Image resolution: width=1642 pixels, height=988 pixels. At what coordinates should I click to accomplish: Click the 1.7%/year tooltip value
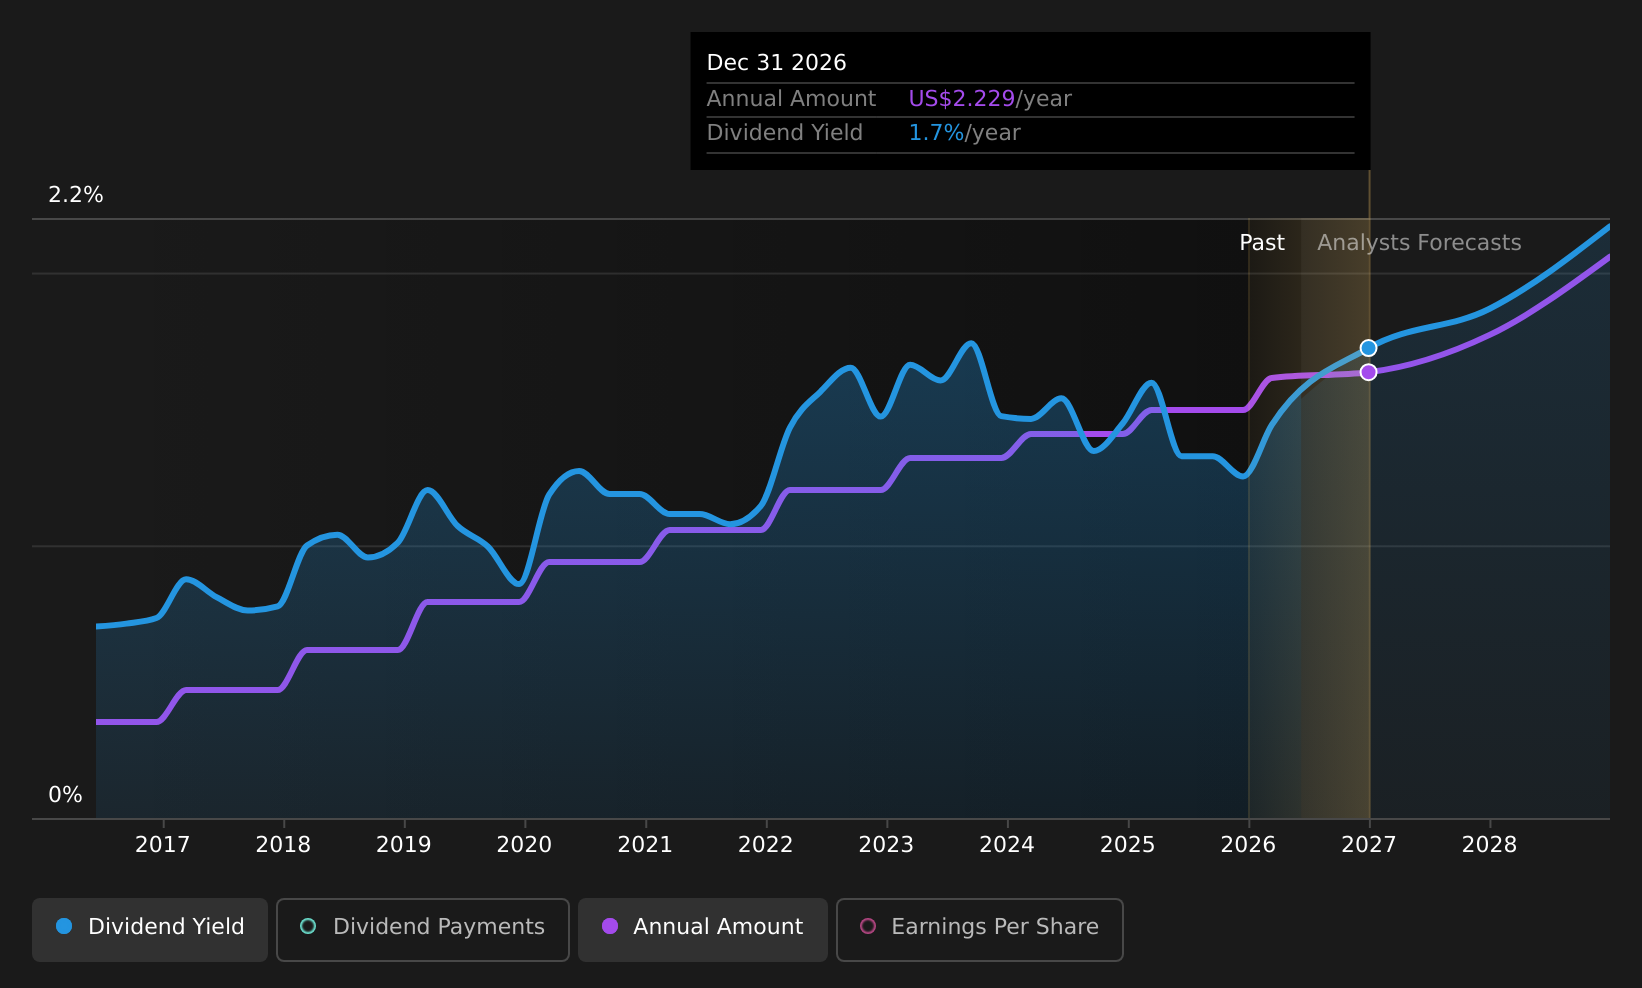[x=964, y=133]
